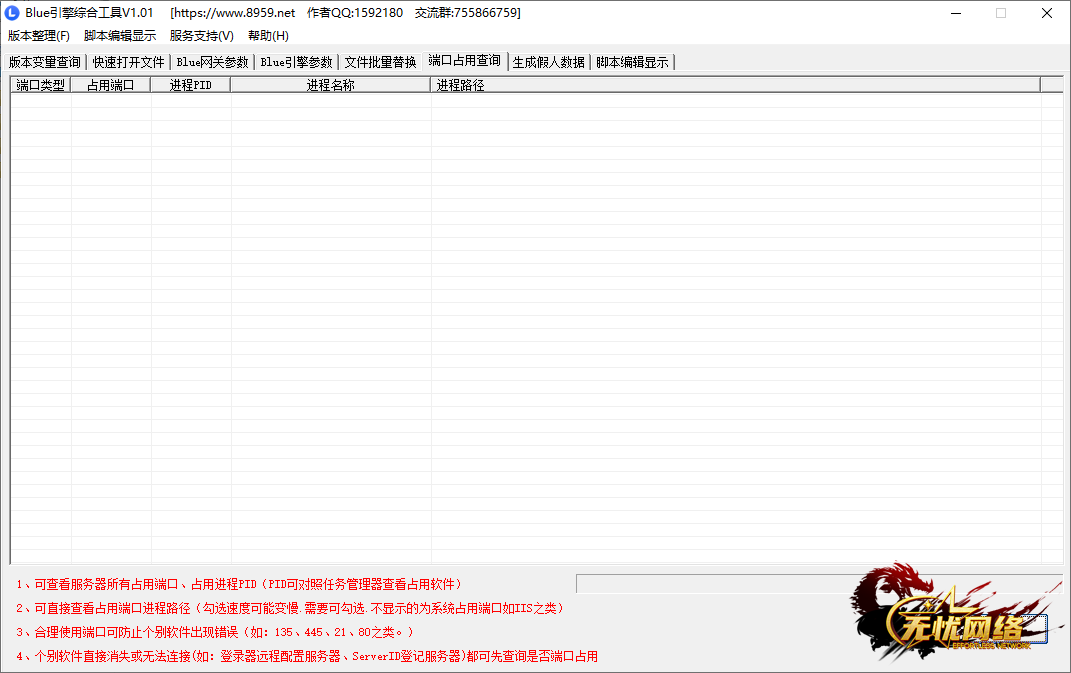Click the 进程名称 column header

click(x=330, y=85)
